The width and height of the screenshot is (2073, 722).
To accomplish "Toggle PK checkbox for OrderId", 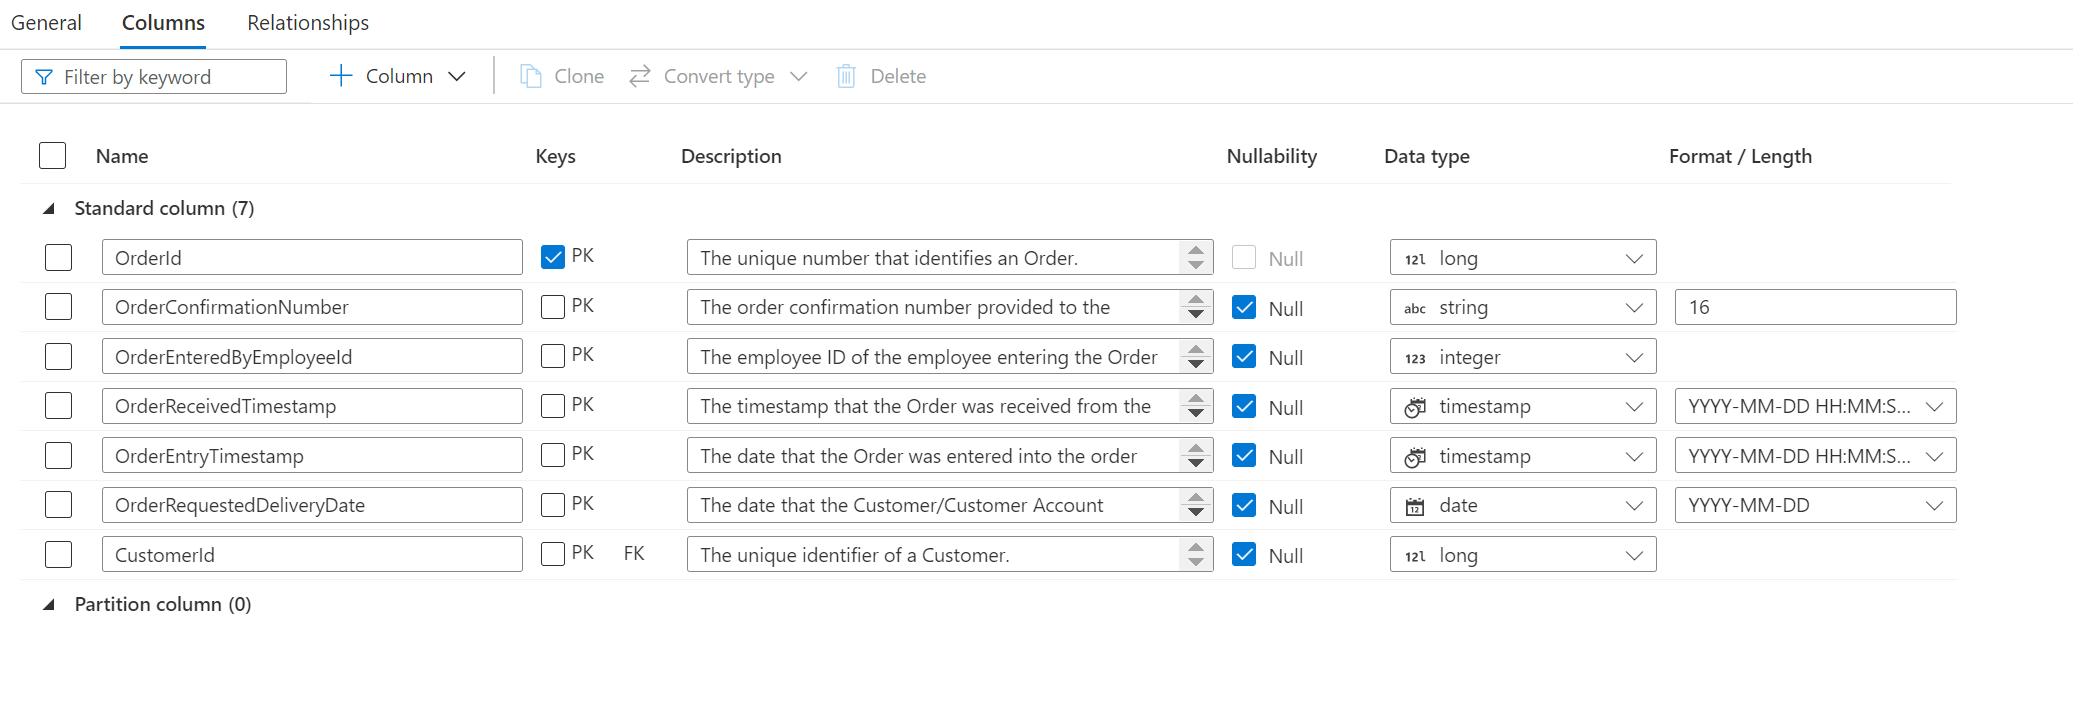I will (x=553, y=257).
